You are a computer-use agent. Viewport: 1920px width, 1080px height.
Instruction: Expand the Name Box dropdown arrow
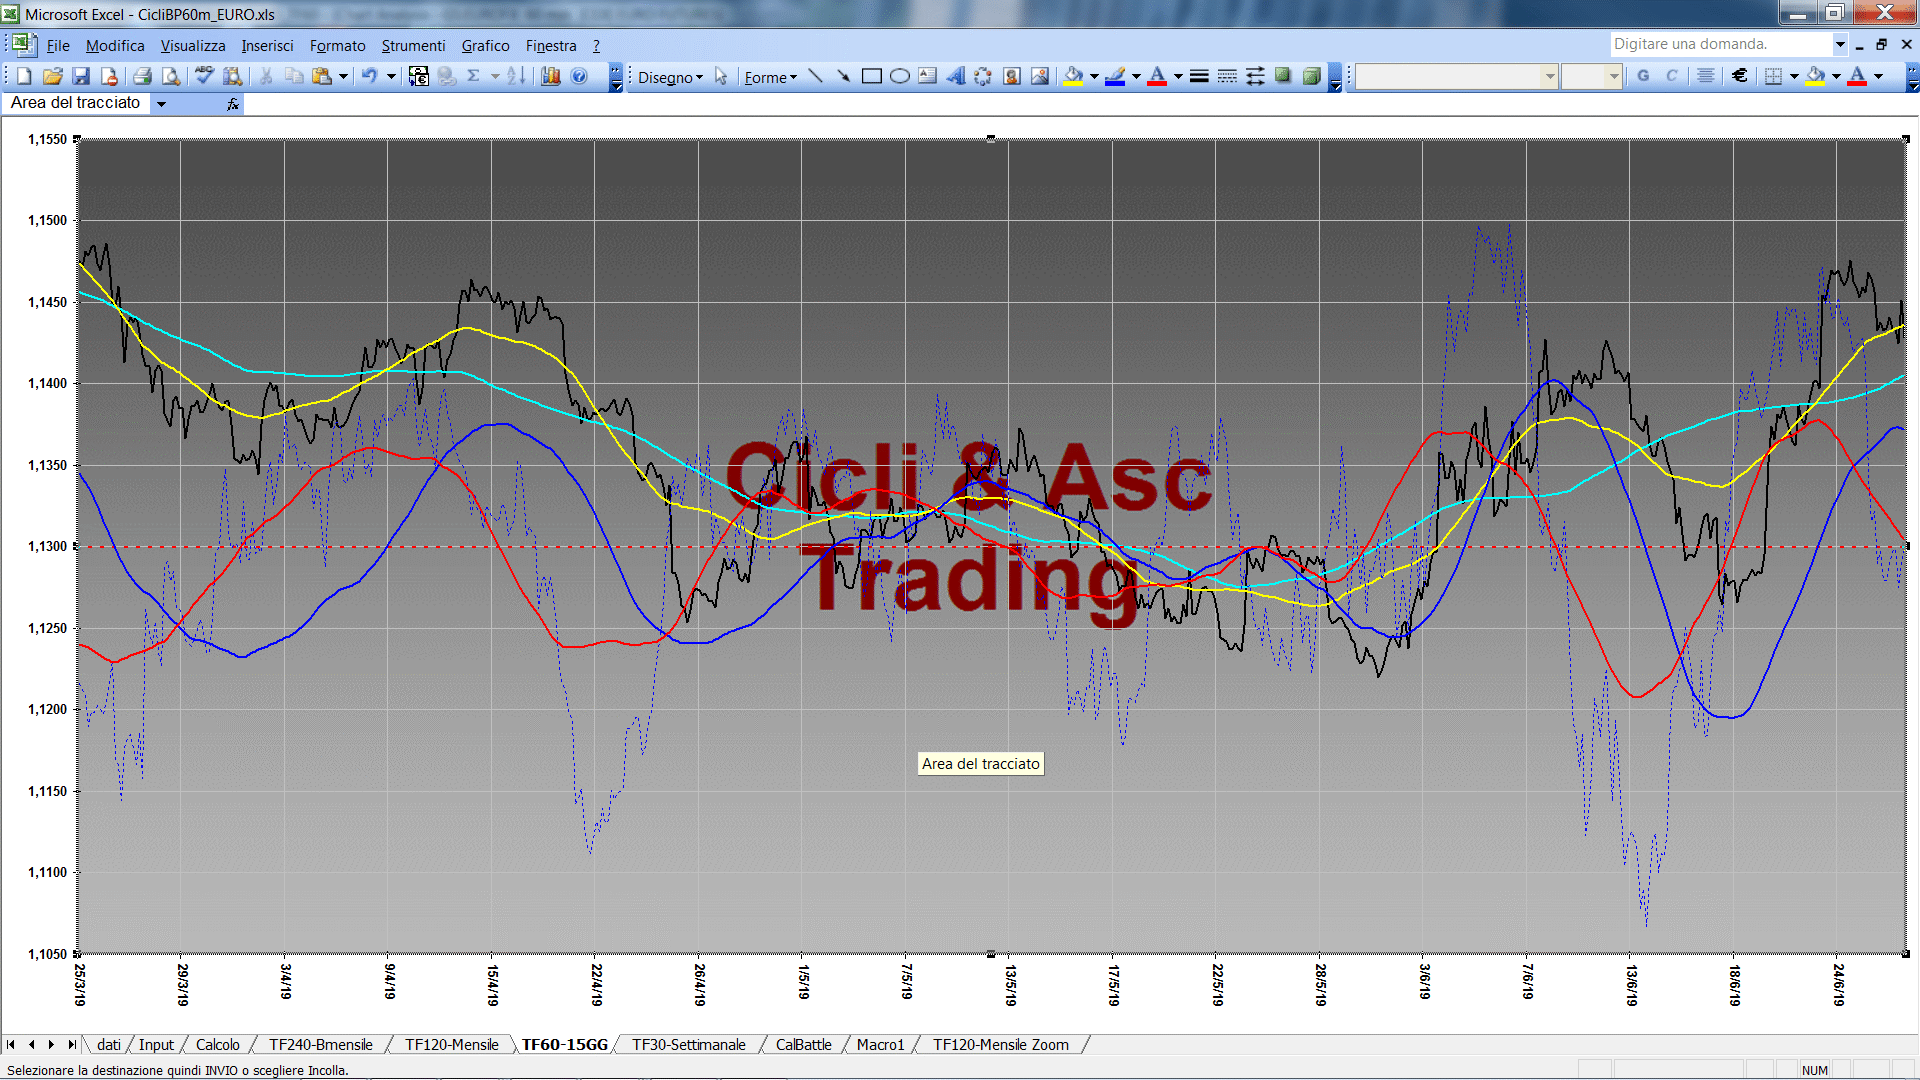tap(161, 103)
